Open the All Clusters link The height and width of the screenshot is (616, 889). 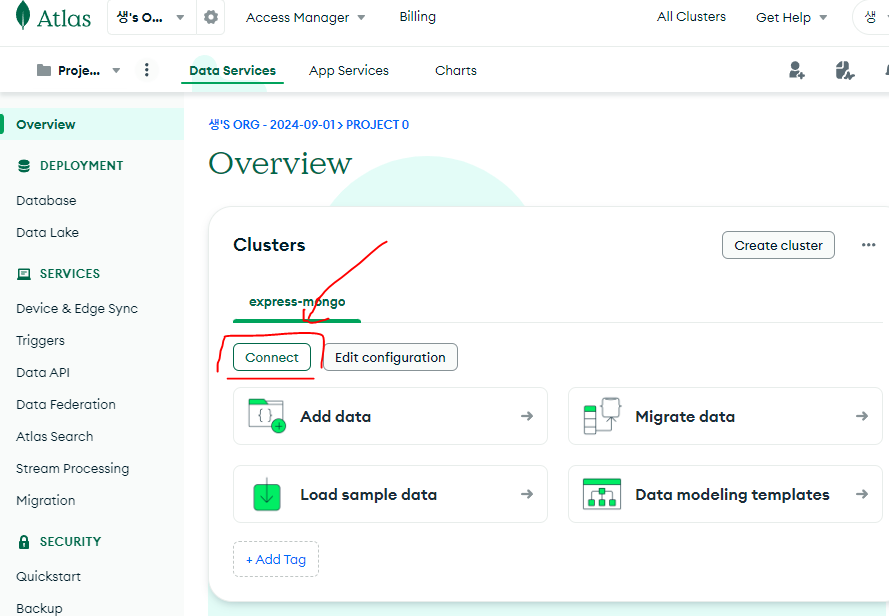691,17
